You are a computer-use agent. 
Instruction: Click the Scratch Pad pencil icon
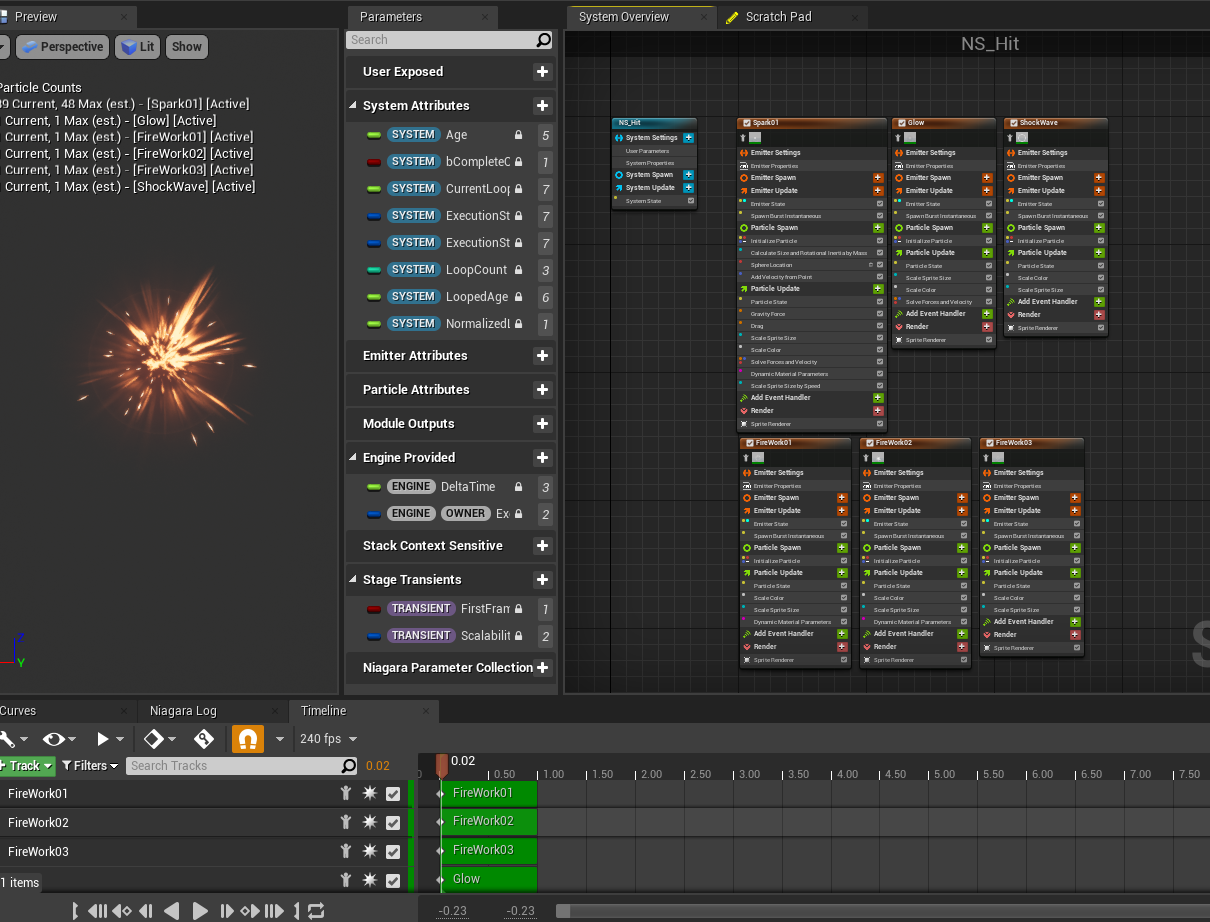(x=732, y=17)
